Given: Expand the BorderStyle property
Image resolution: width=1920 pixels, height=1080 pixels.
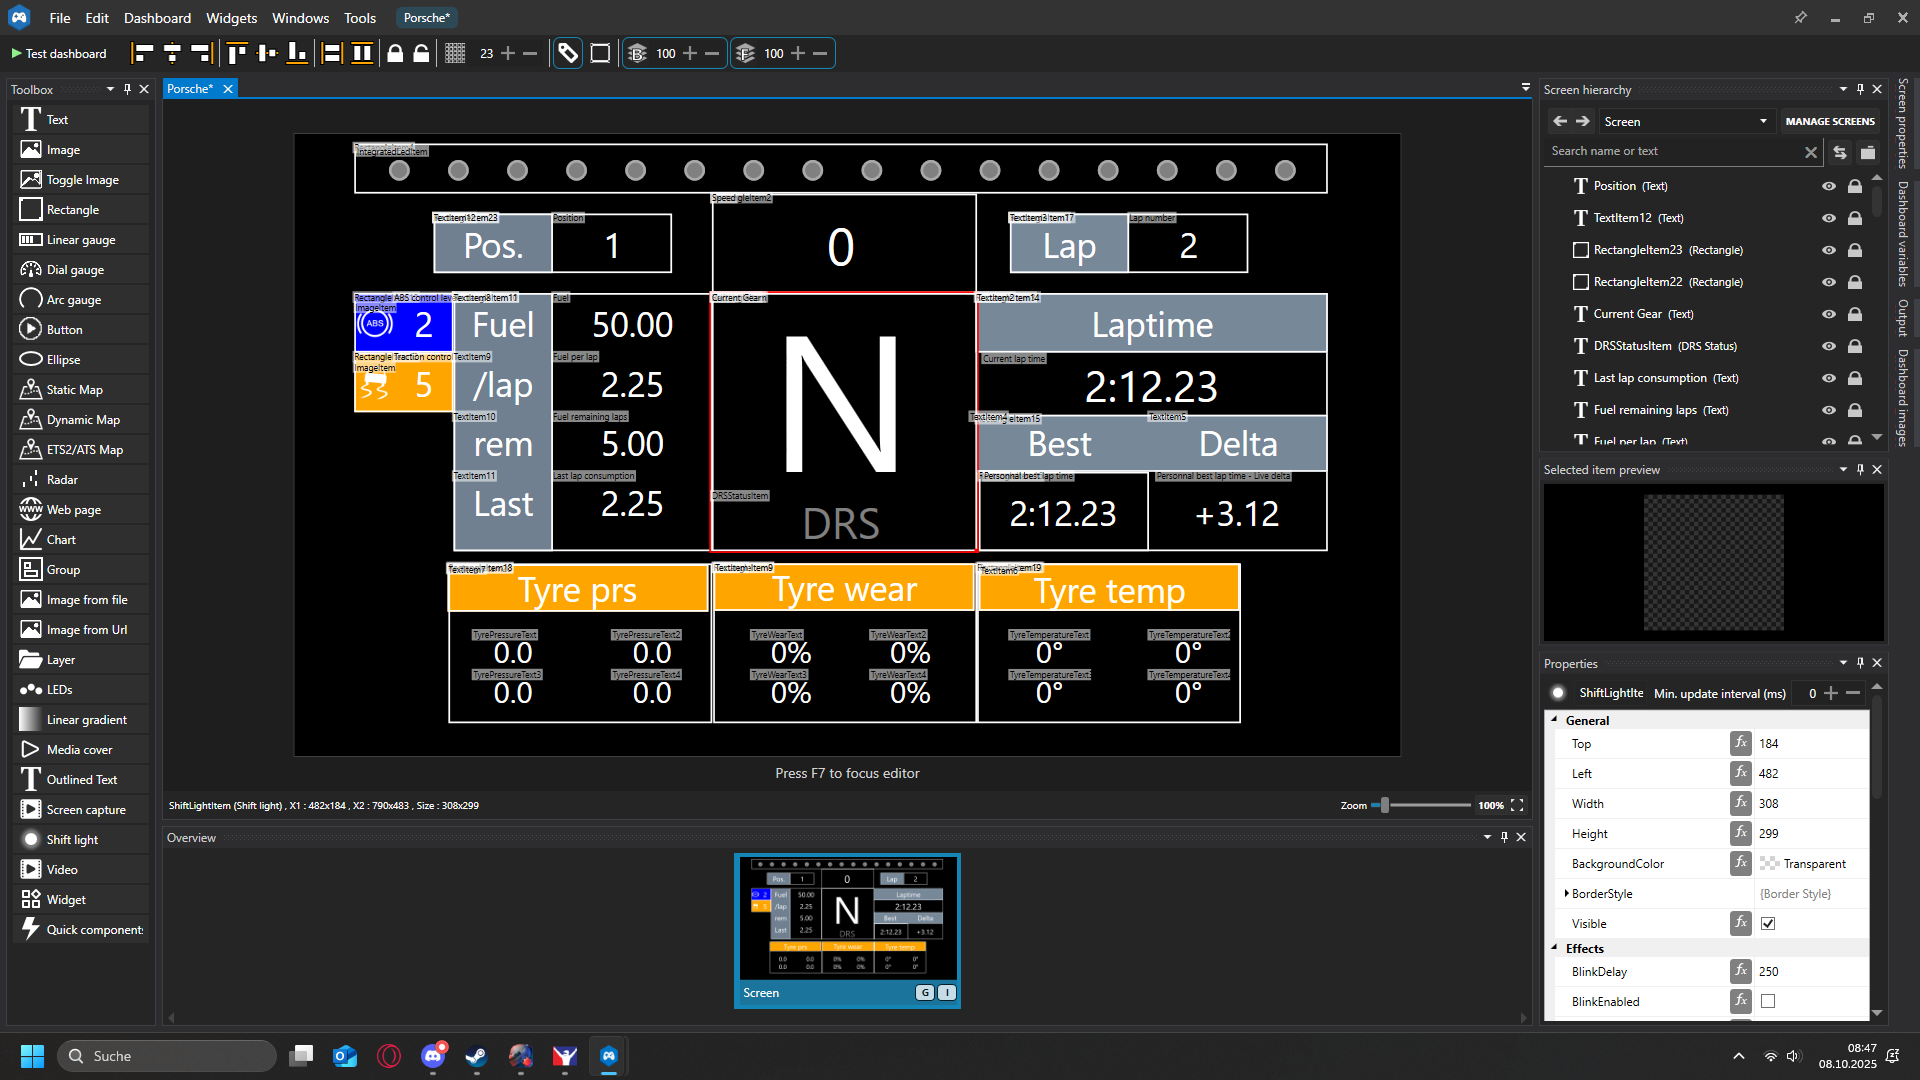Looking at the screenshot, I should click(x=1566, y=893).
